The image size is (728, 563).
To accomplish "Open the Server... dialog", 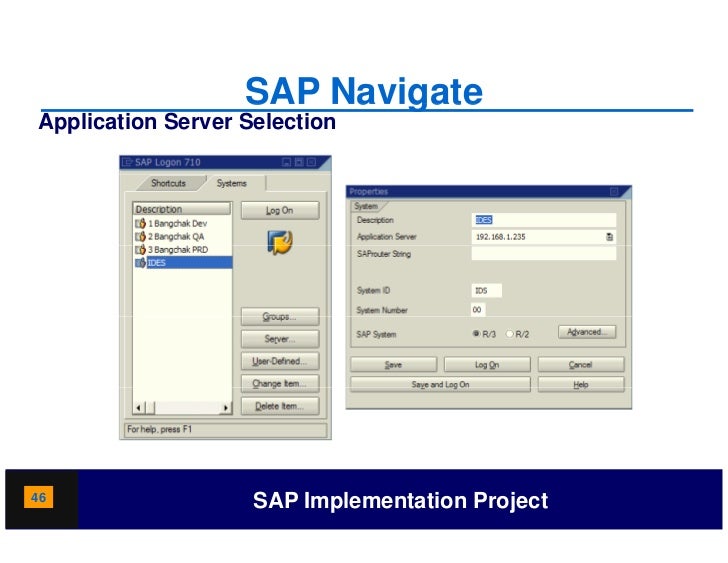I will 280,339.
